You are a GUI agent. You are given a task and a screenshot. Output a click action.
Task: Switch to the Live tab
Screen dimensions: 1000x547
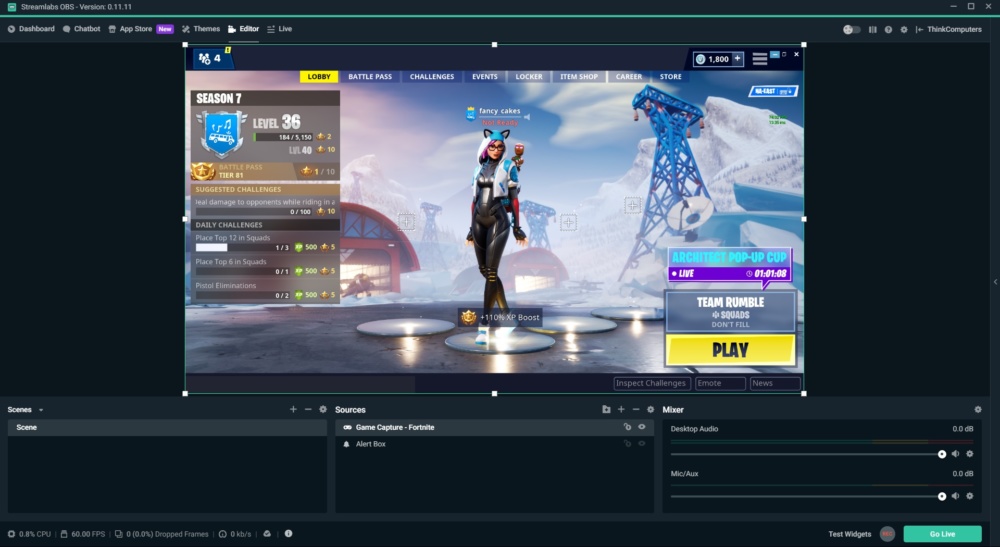[x=279, y=29]
